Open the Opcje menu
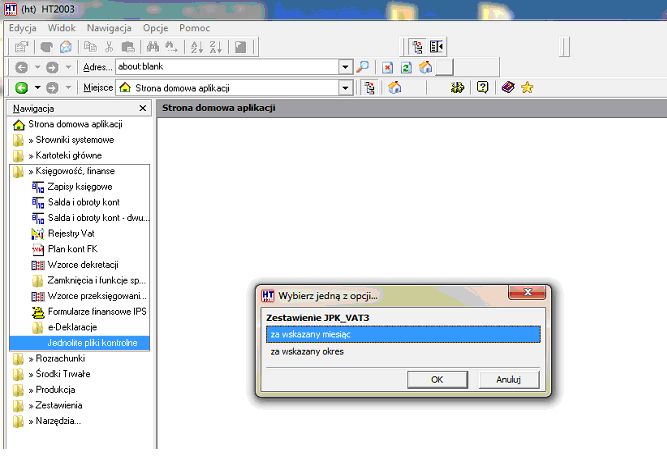 pyautogui.click(x=155, y=28)
